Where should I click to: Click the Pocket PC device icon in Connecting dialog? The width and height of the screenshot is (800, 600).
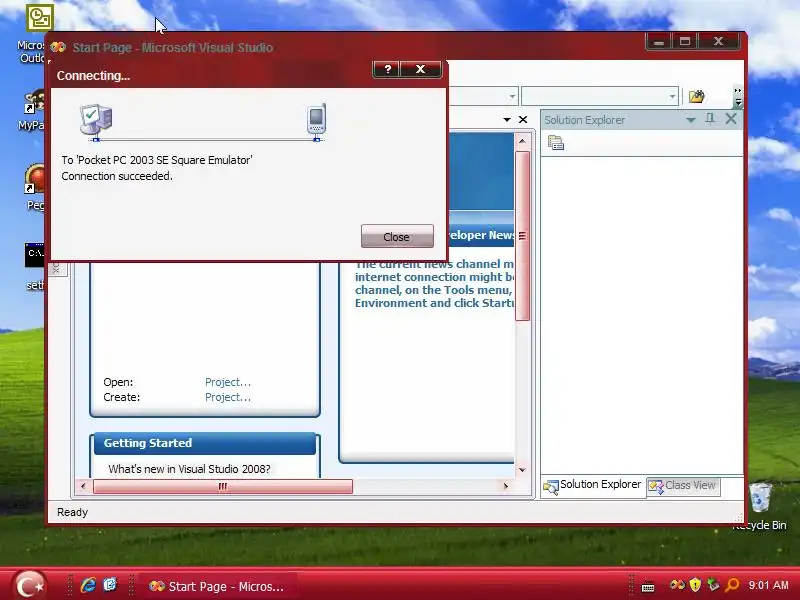coord(316,119)
